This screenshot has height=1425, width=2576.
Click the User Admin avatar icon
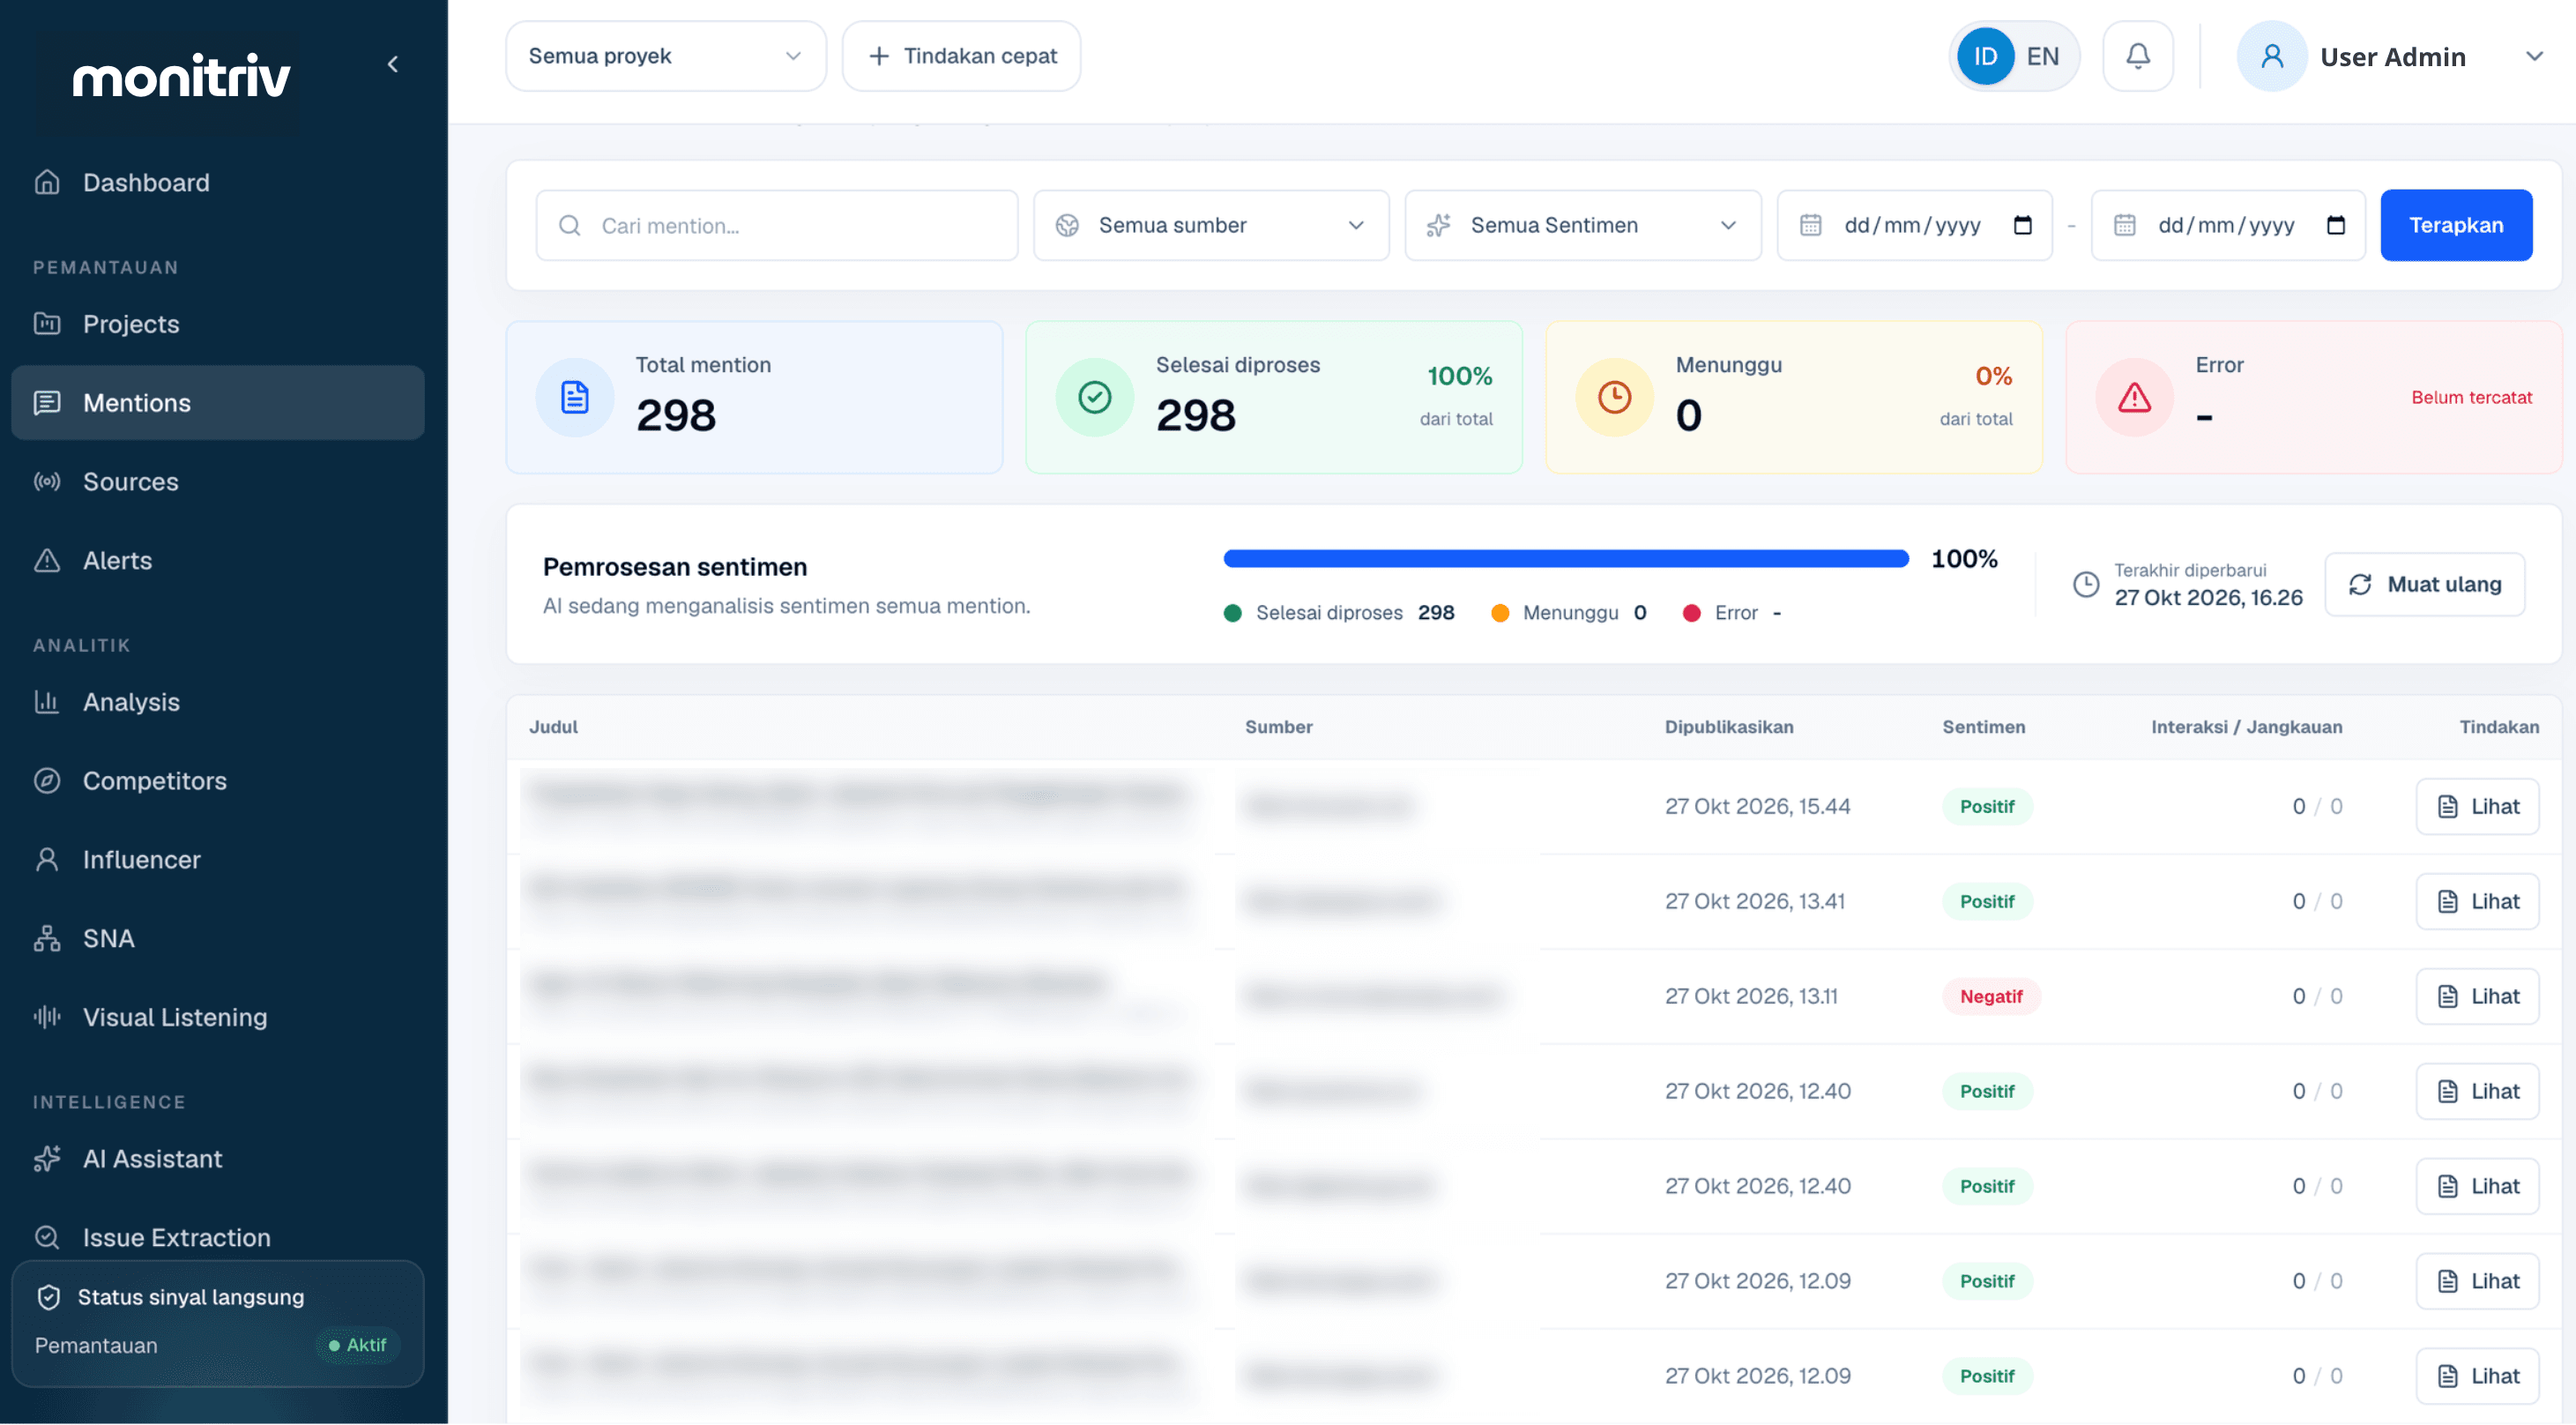point(2271,56)
